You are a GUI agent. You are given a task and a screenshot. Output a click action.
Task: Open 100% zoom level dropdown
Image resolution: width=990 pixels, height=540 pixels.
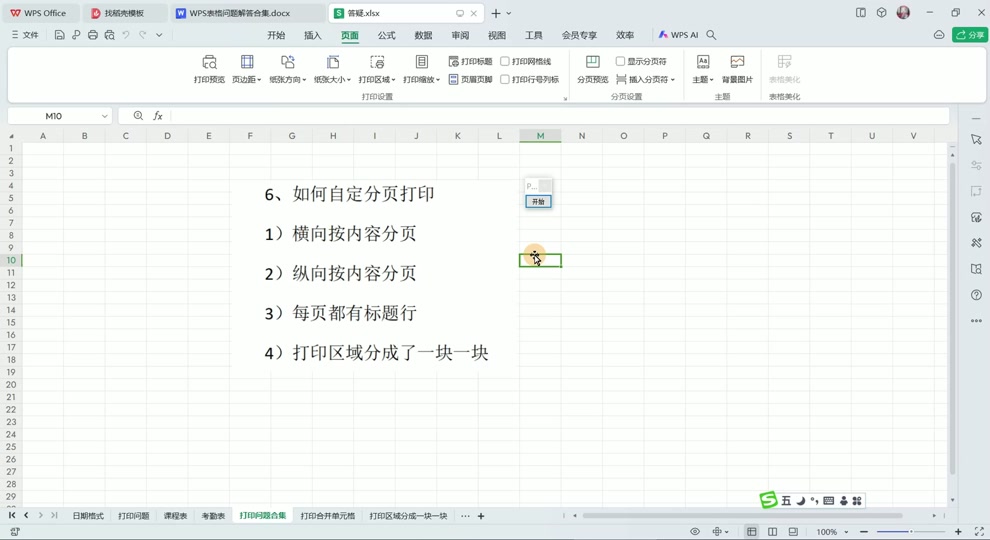point(832,532)
